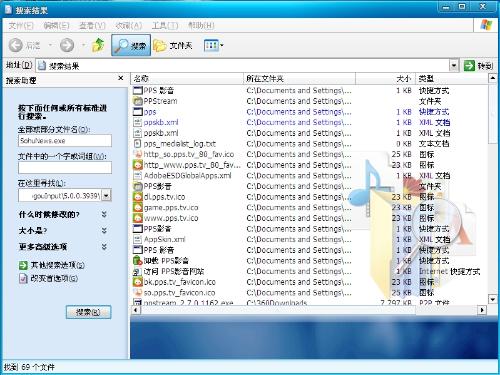Toggle the Search (搜索) toolbar button

tap(131, 45)
